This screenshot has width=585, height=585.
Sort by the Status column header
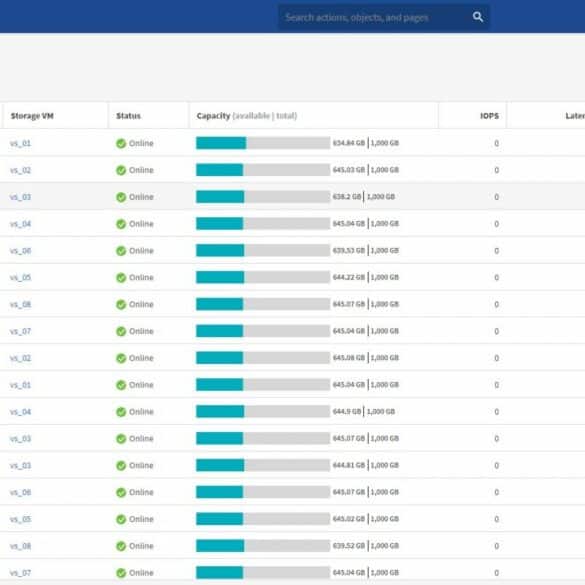pyautogui.click(x=128, y=116)
